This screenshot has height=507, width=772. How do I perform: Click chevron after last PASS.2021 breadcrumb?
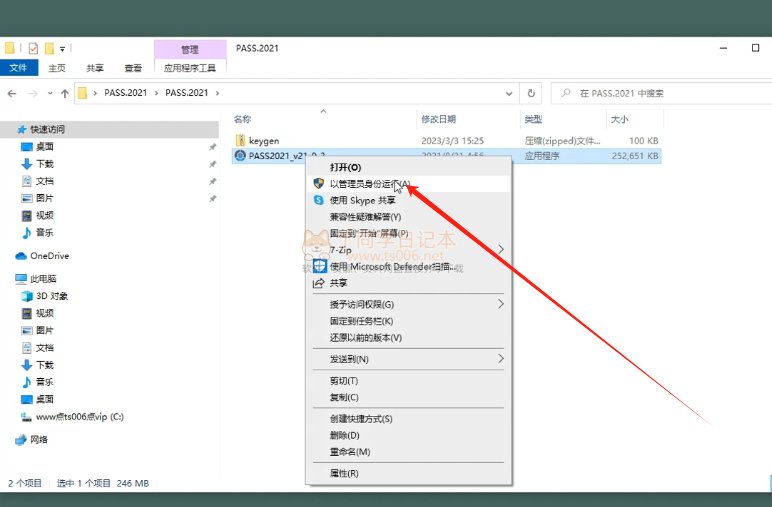tap(217, 93)
